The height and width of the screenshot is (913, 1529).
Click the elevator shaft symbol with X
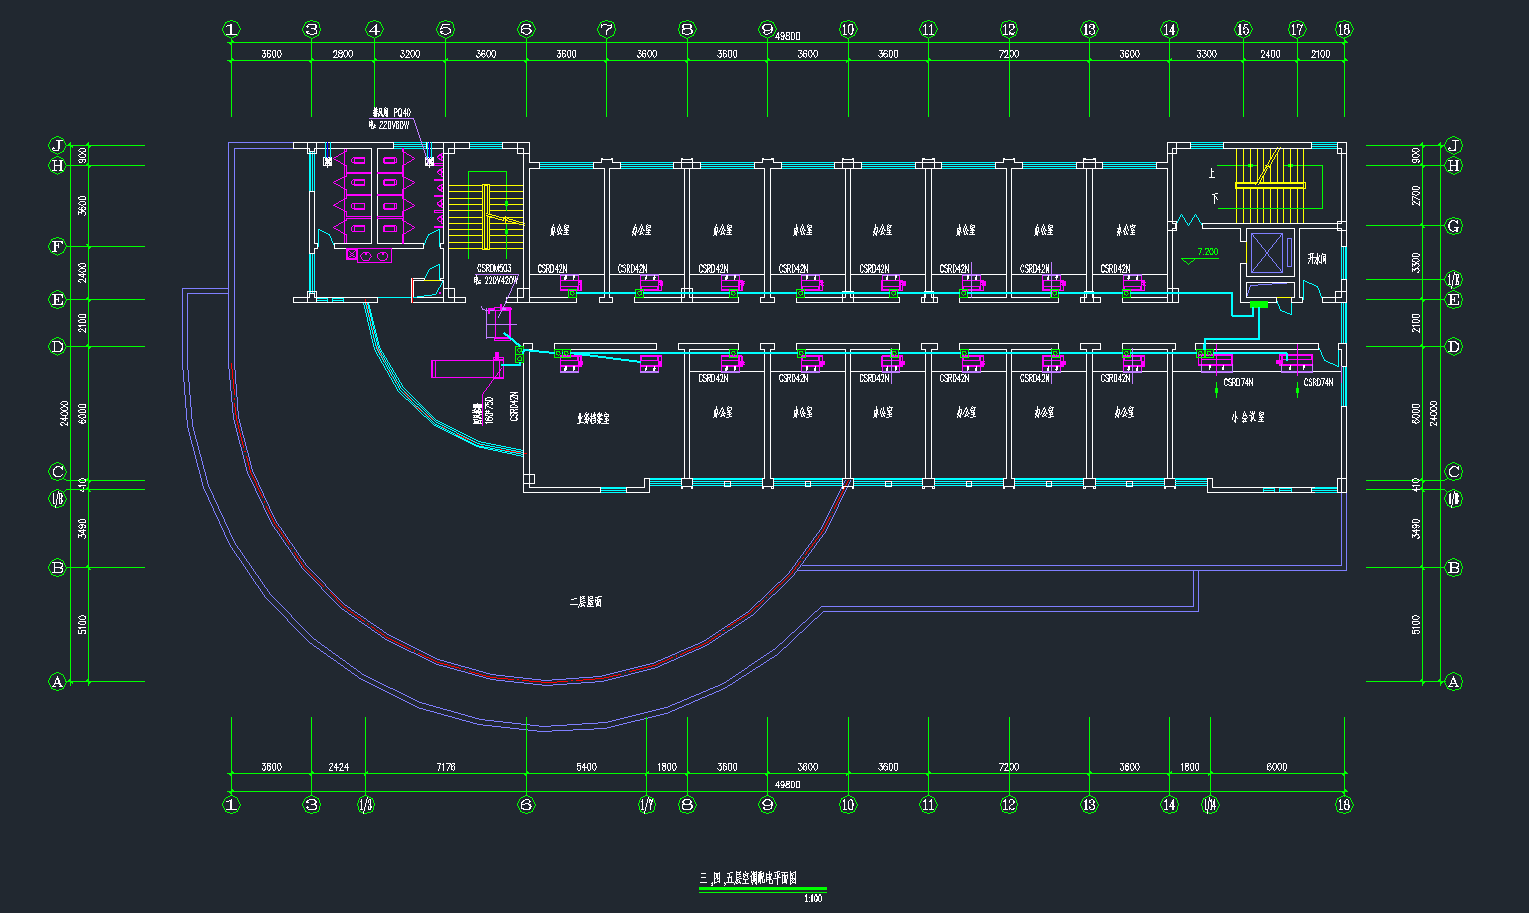pyautogui.click(x=1266, y=253)
